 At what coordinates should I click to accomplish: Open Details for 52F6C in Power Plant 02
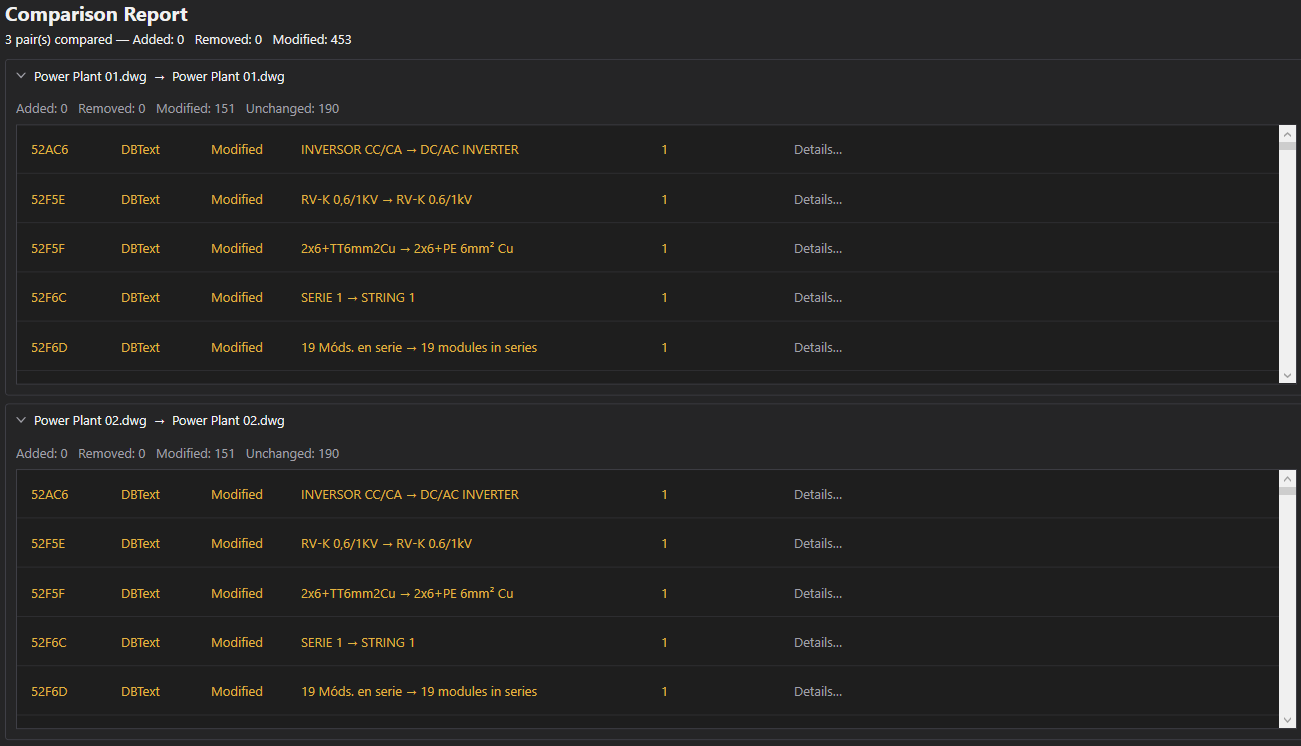818,642
